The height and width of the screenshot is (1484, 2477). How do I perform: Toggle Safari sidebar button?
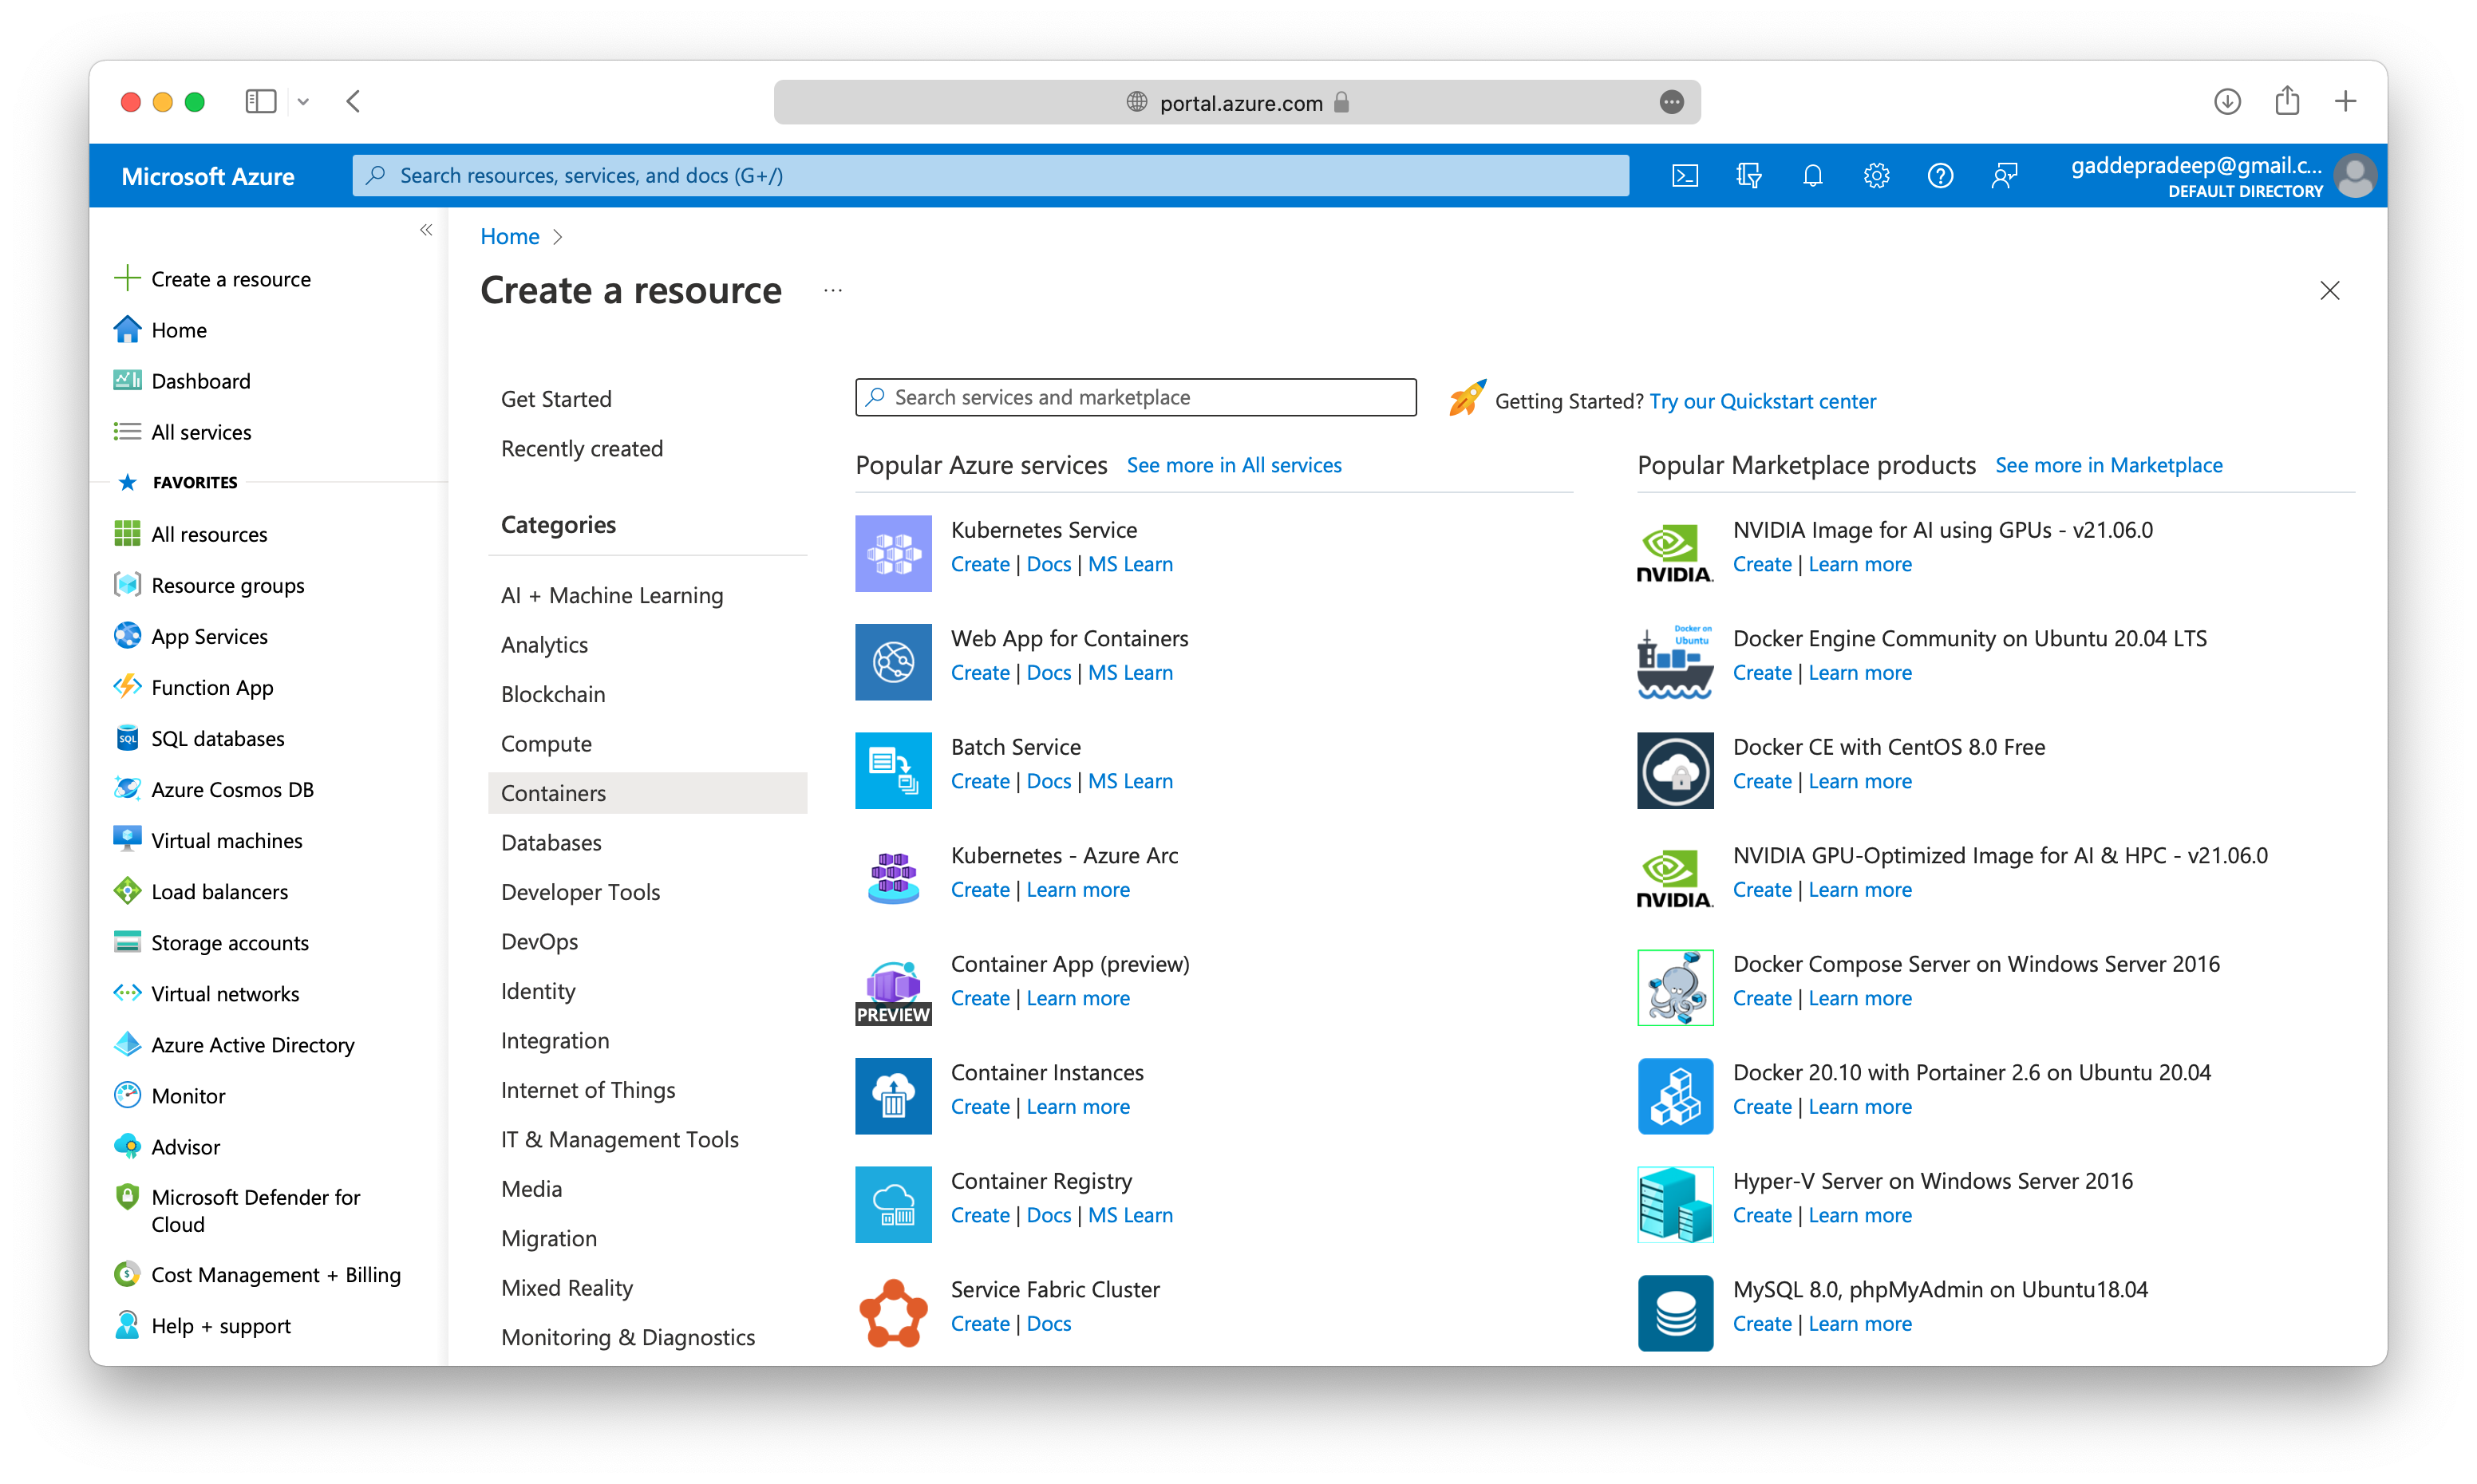point(261,101)
